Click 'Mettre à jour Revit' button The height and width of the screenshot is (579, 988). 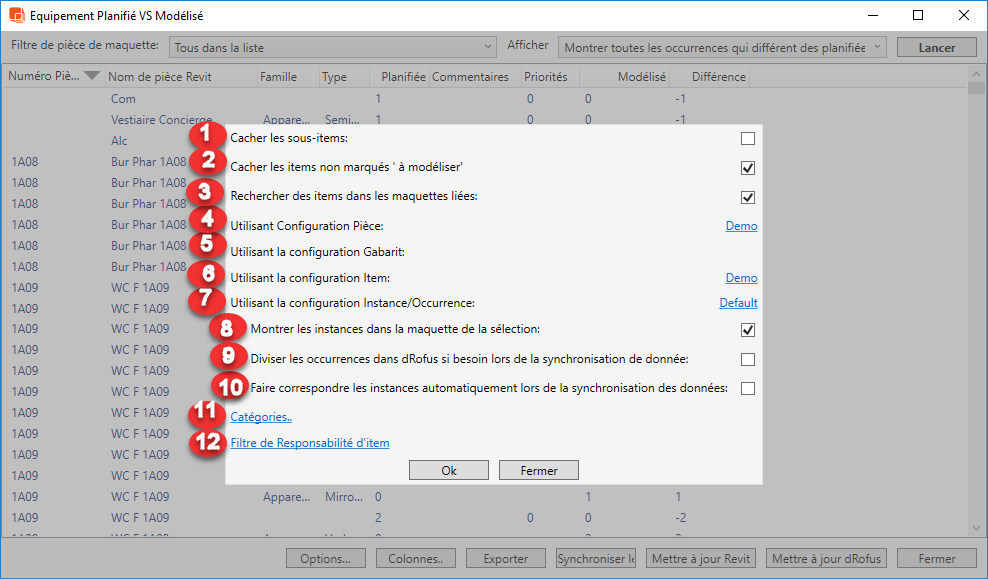(700, 559)
